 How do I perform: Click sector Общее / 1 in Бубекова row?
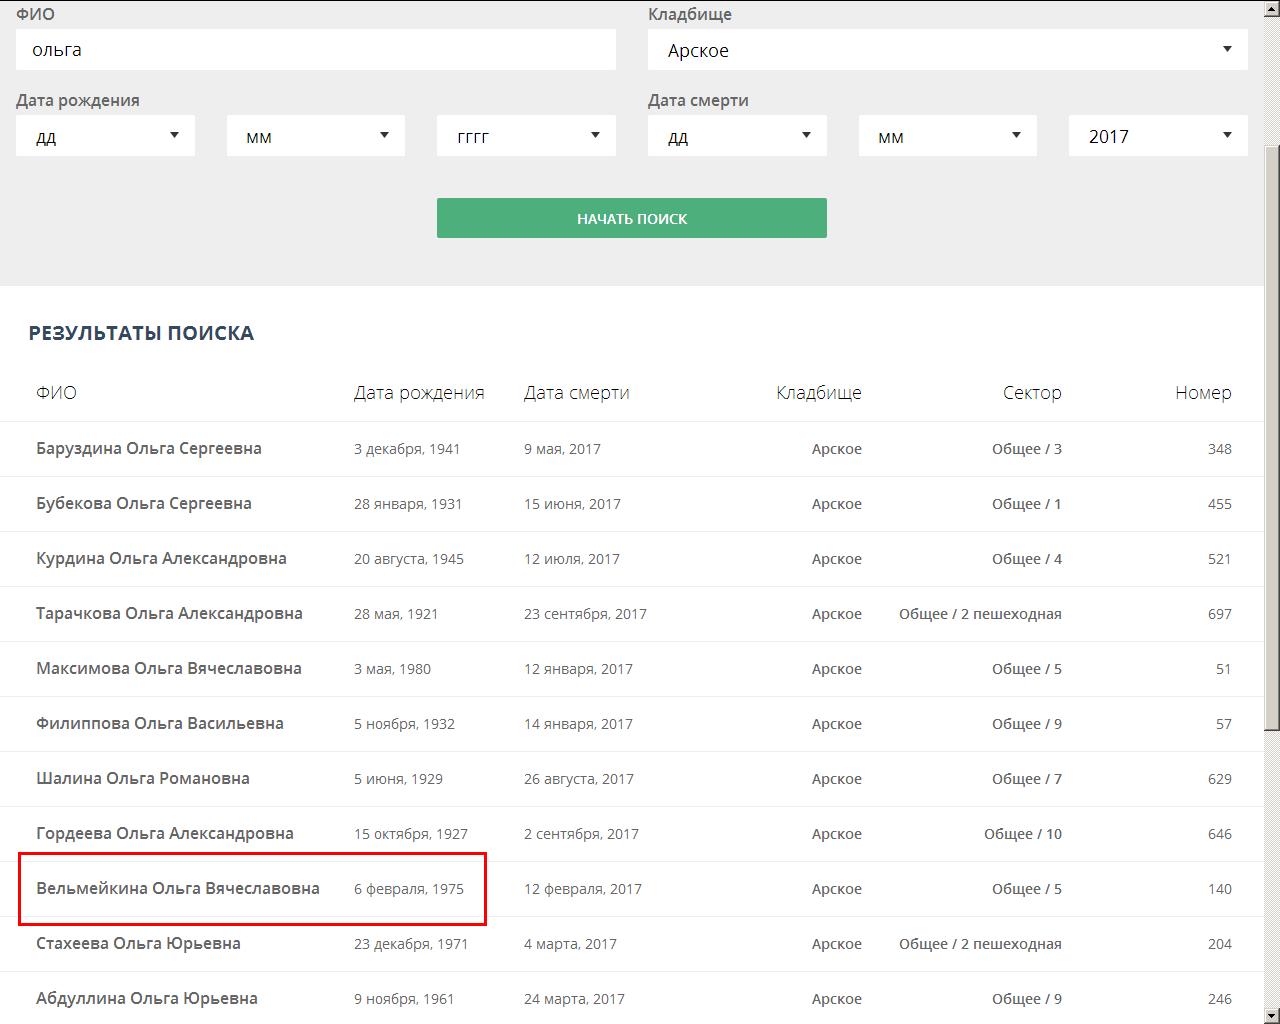(1027, 504)
